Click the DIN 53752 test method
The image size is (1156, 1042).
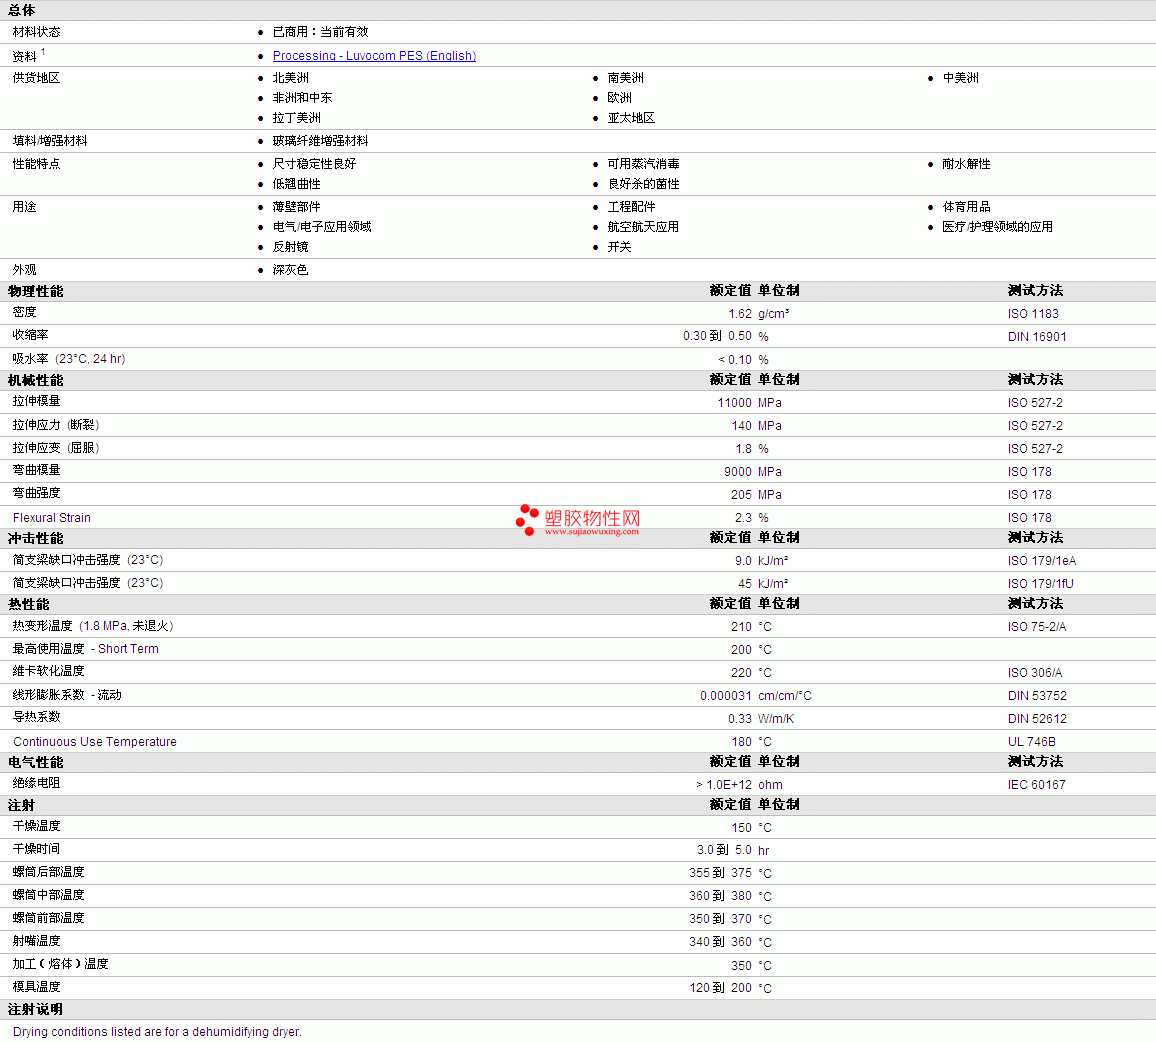[x=1037, y=695]
